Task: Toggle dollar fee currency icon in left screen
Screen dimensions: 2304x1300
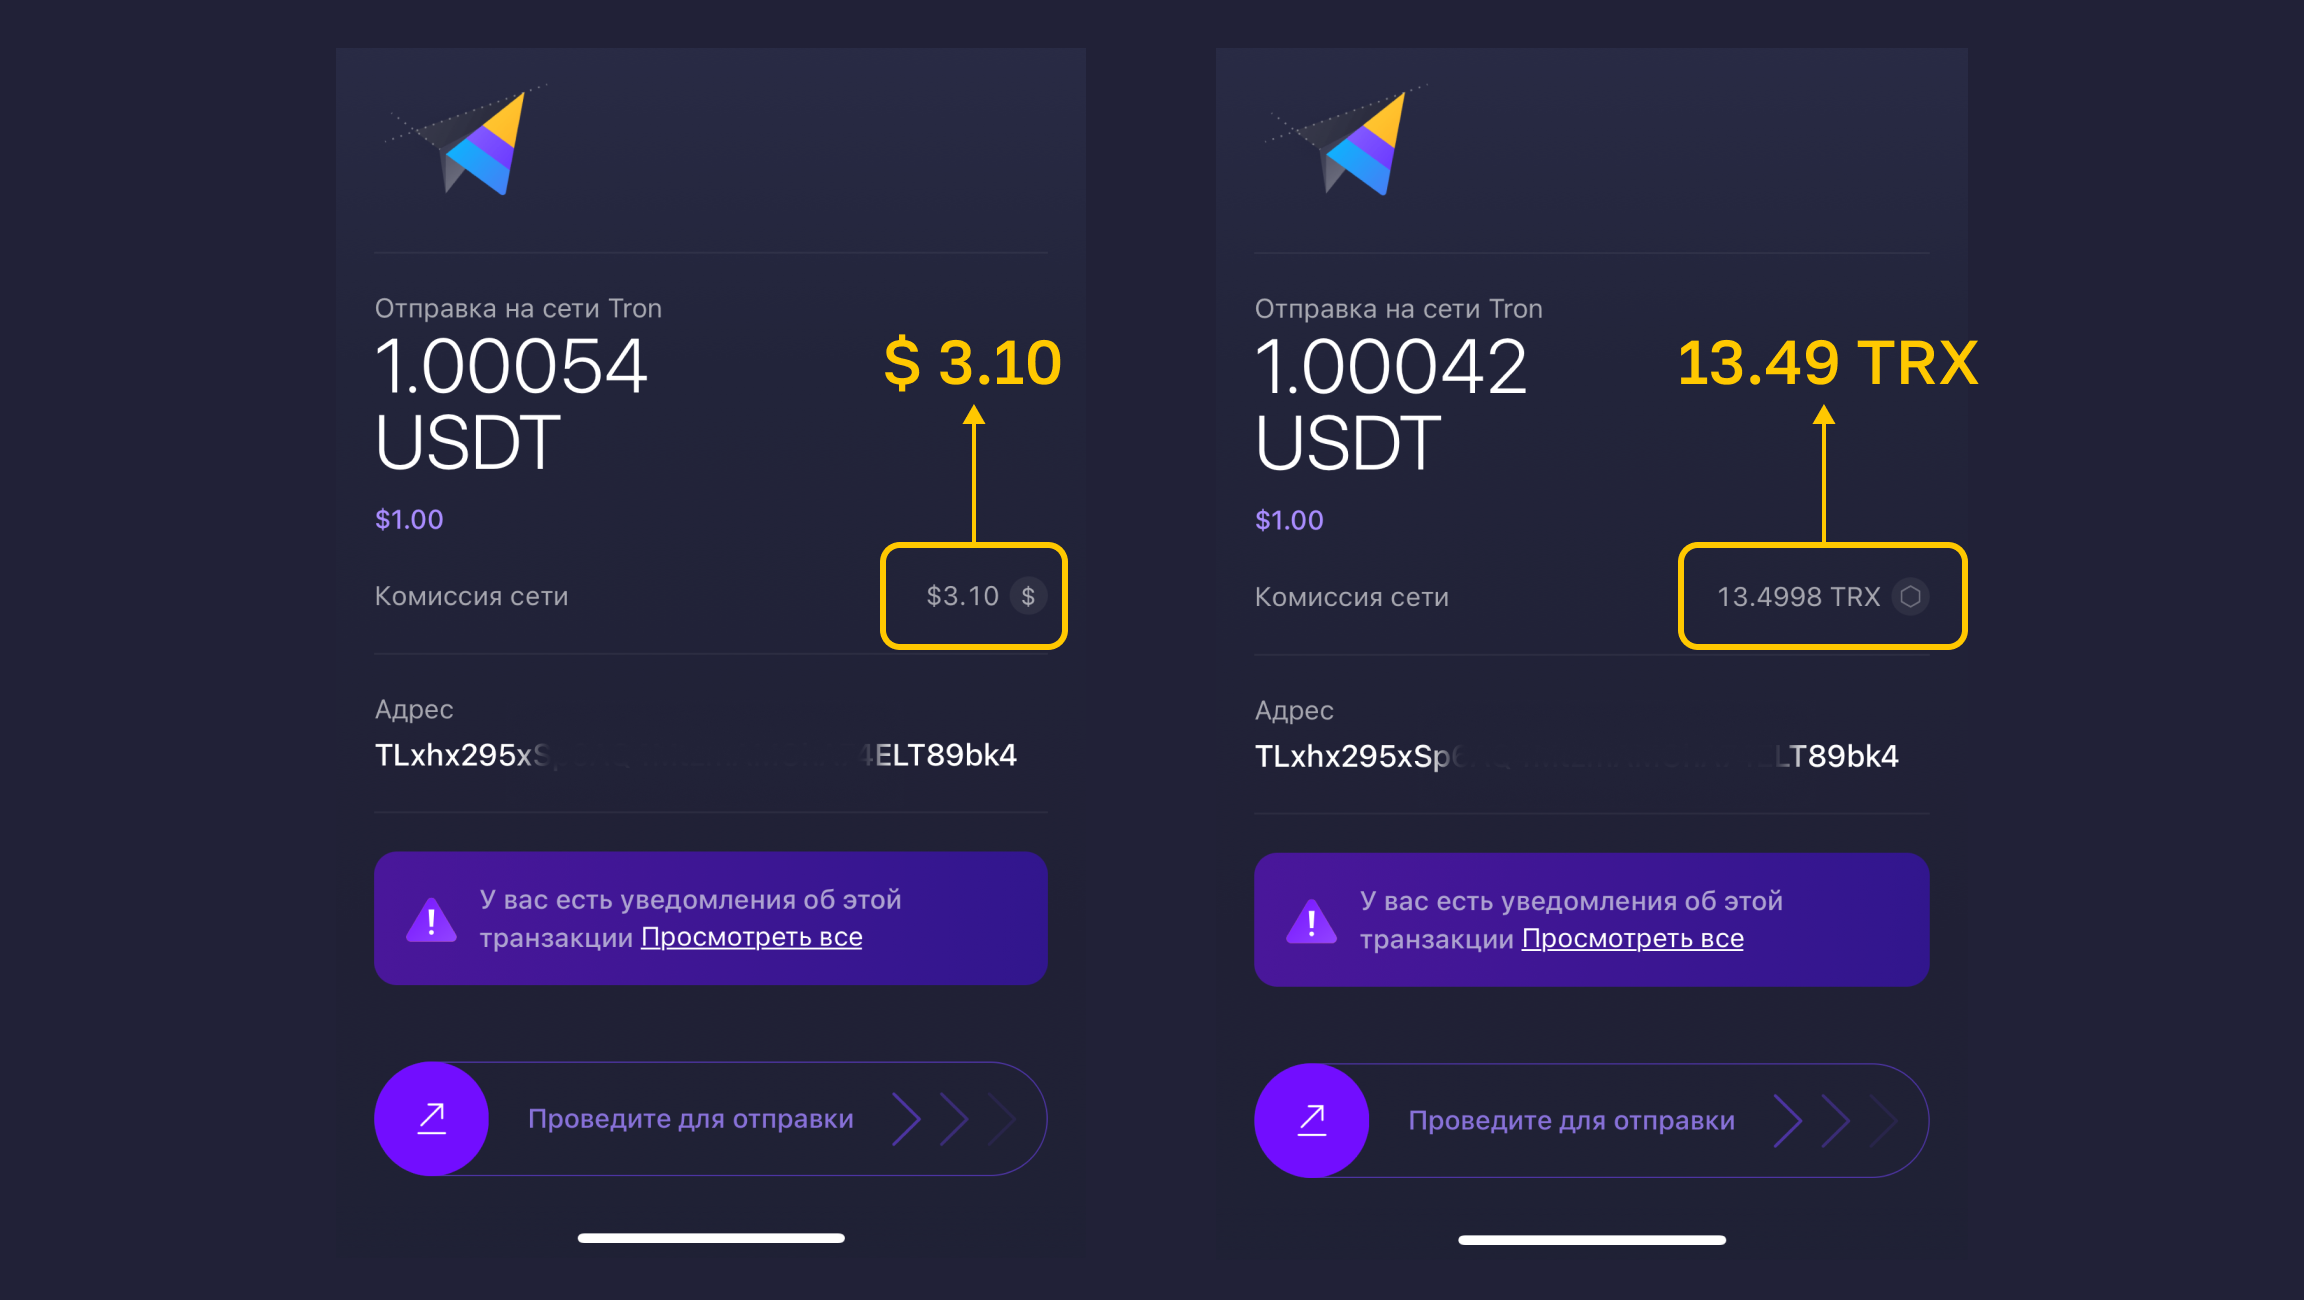Action: tap(1028, 596)
